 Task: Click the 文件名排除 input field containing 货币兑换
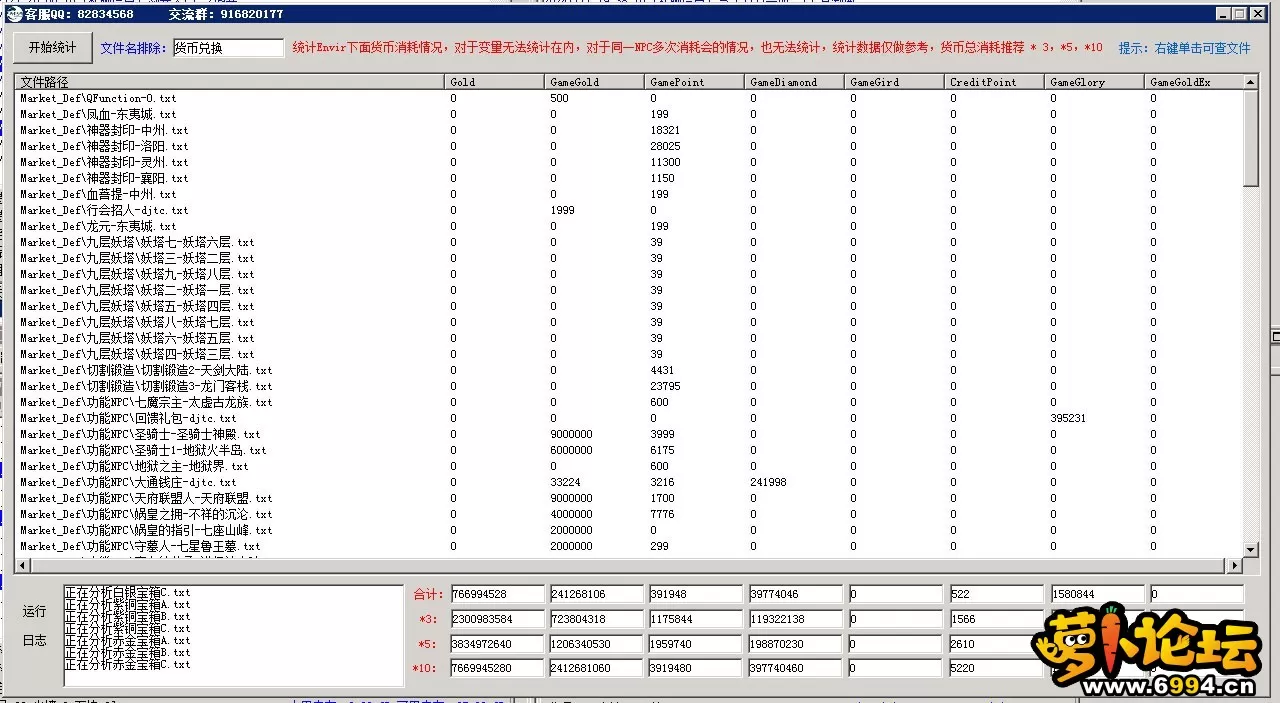click(x=228, y=48)
